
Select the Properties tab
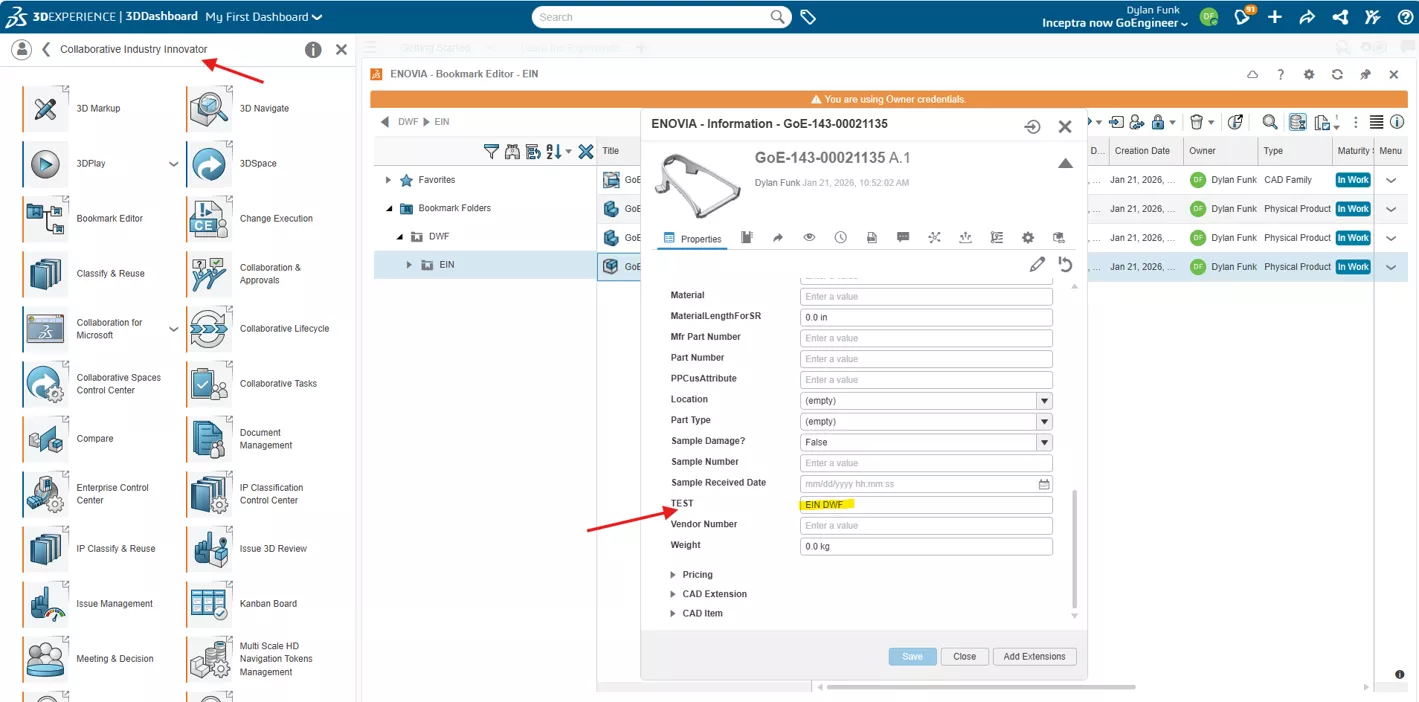[693, 238]
